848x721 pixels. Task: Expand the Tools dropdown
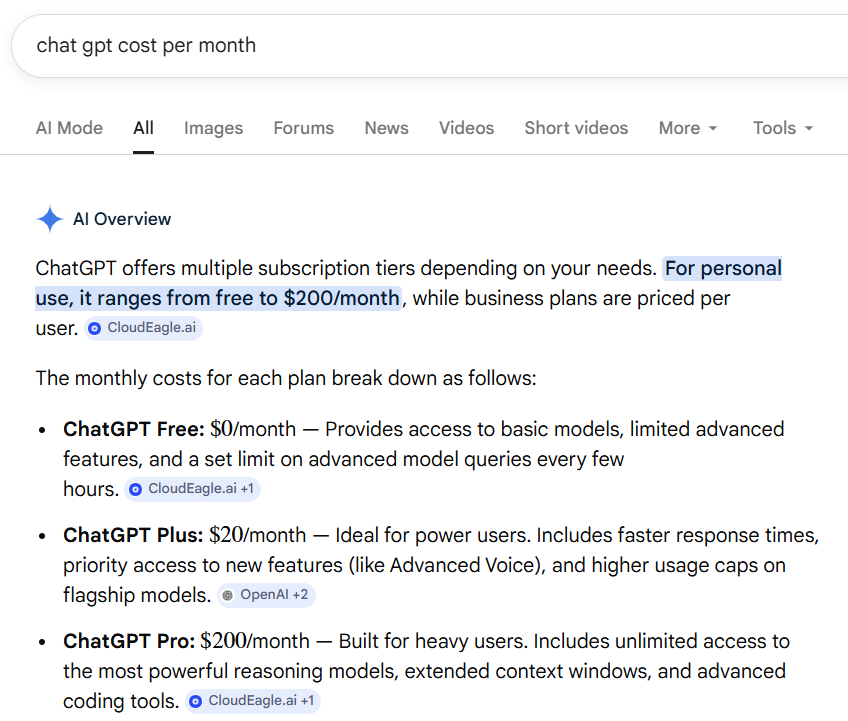pyautogui.click(x=783, y=128)
